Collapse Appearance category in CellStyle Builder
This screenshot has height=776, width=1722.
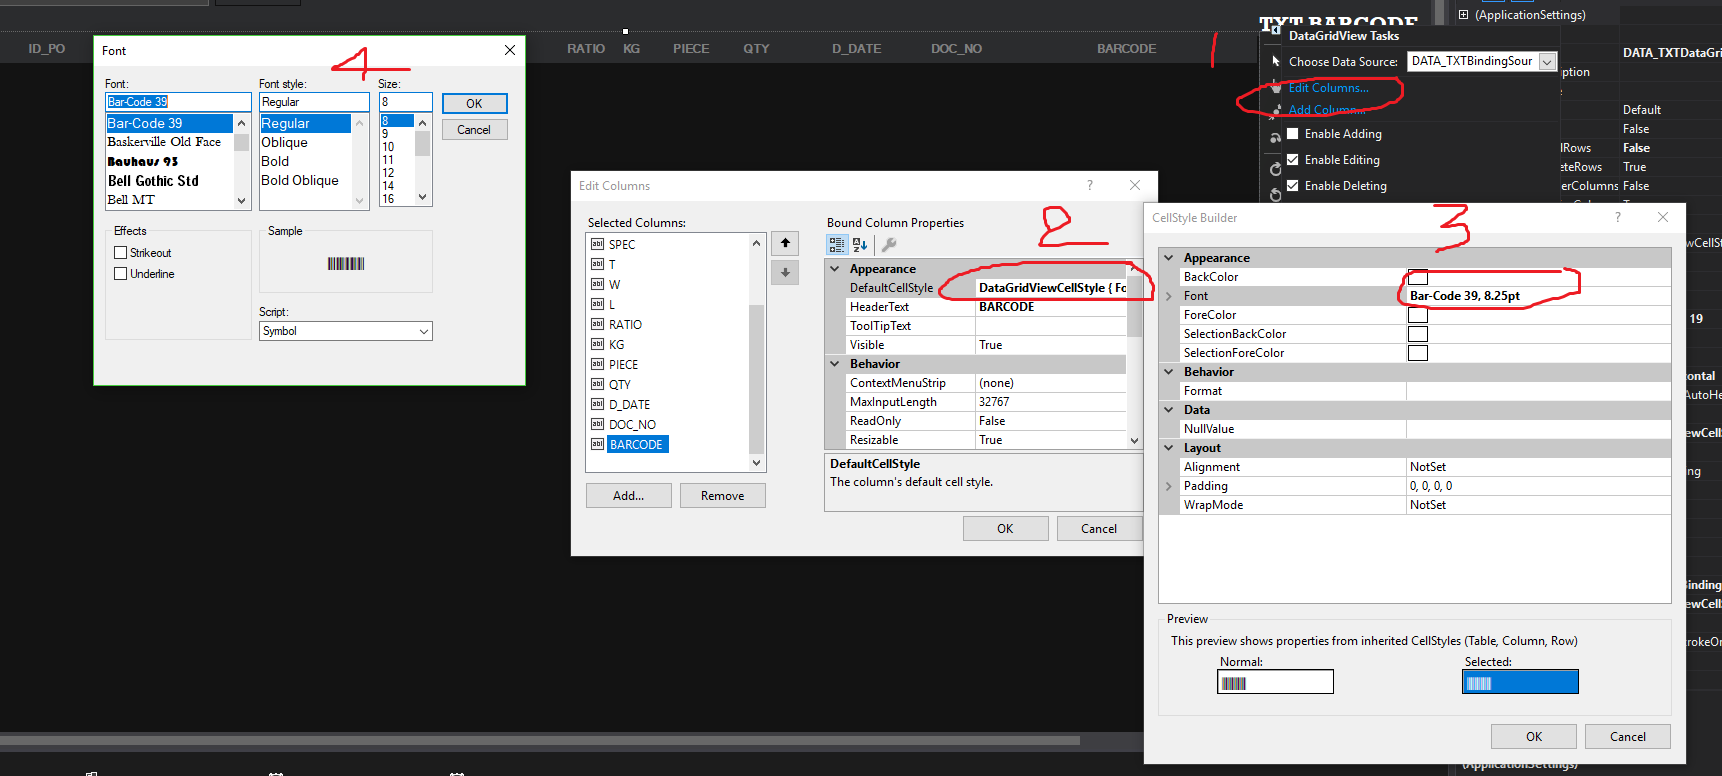(x=1168, y=257)
